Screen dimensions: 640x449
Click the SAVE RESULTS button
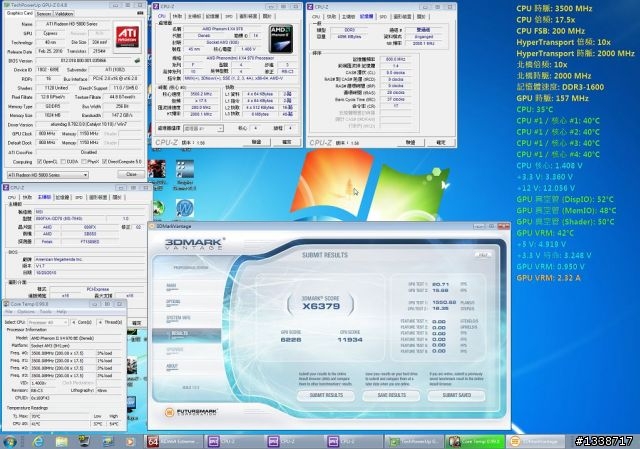pyautogui.click(x=391, y=395)
